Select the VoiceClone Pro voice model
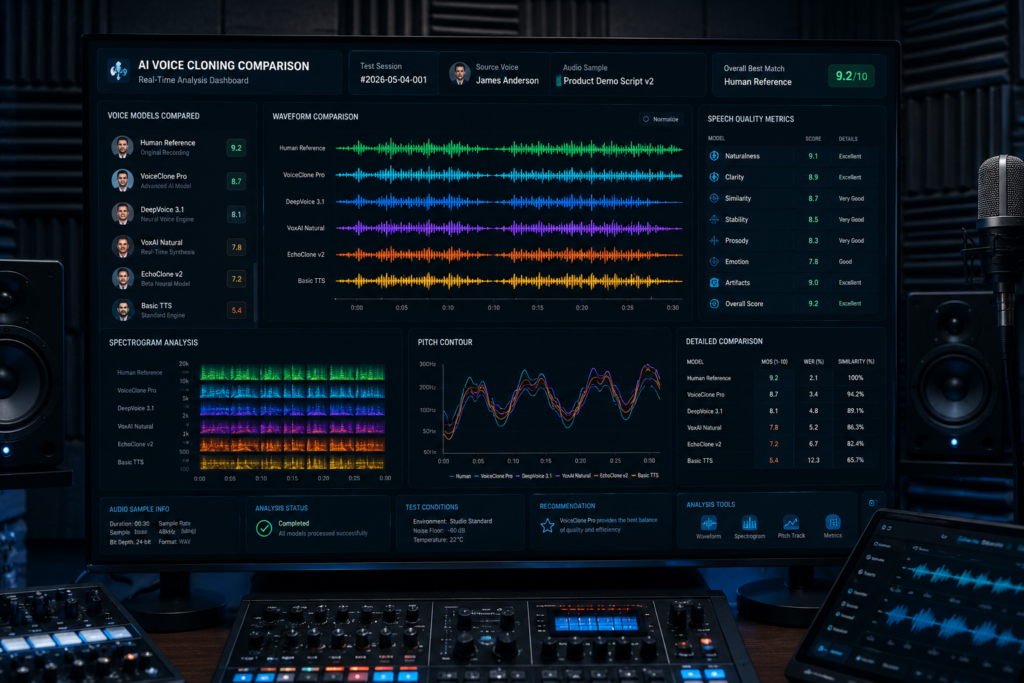Screen dimensions: 1024x683 pos(178,181)
